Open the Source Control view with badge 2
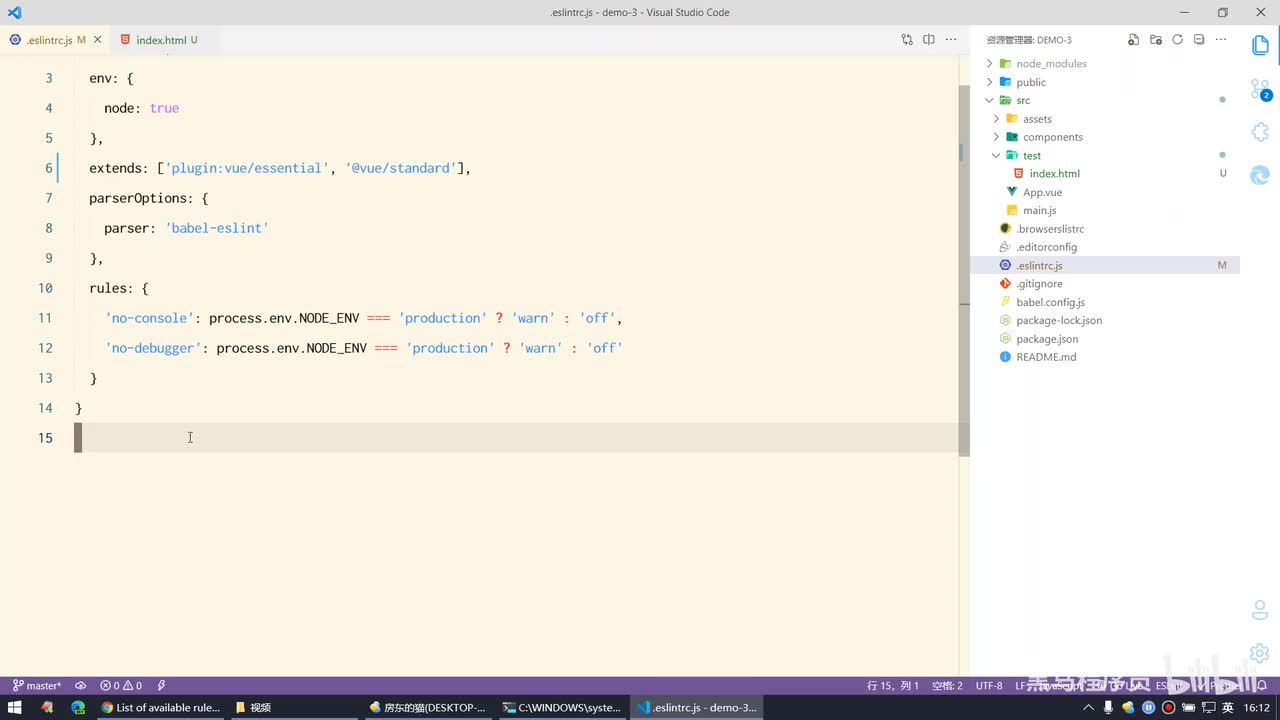The image size is (1280, 720). [x=1260, y=89]
